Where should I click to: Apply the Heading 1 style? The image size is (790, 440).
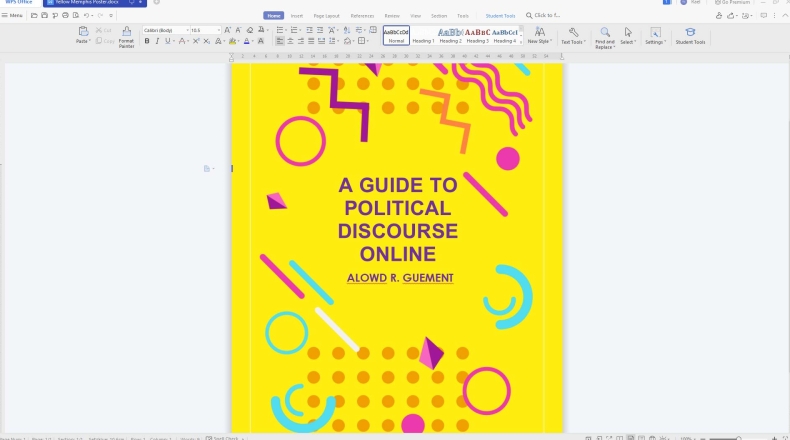tap(424, 36)
